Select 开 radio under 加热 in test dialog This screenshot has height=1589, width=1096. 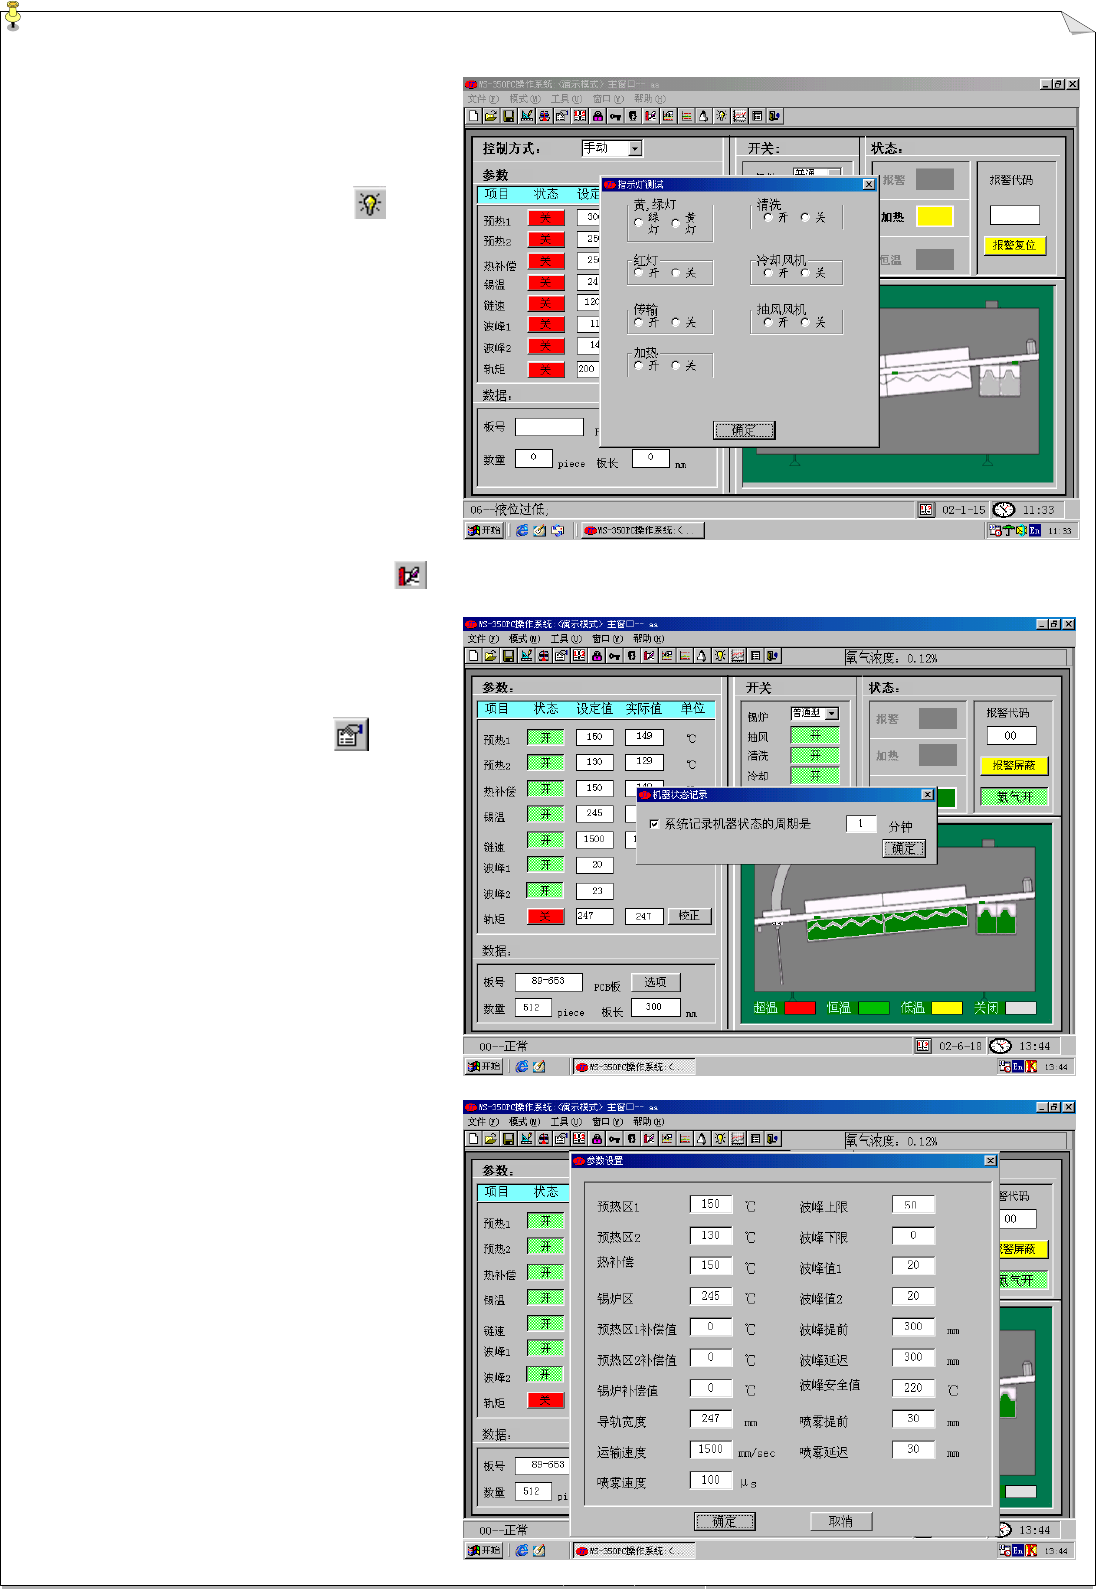pyautogui.click(x=639, y=366)
